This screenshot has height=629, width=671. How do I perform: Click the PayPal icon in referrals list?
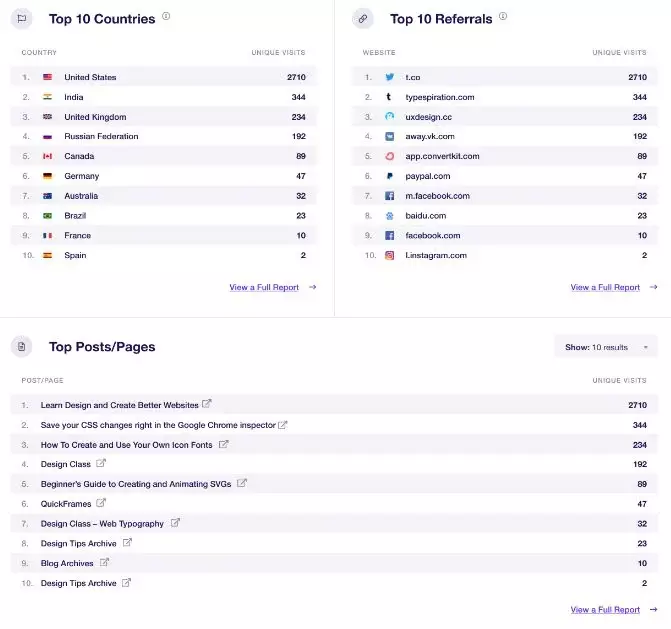pos(389,176)
